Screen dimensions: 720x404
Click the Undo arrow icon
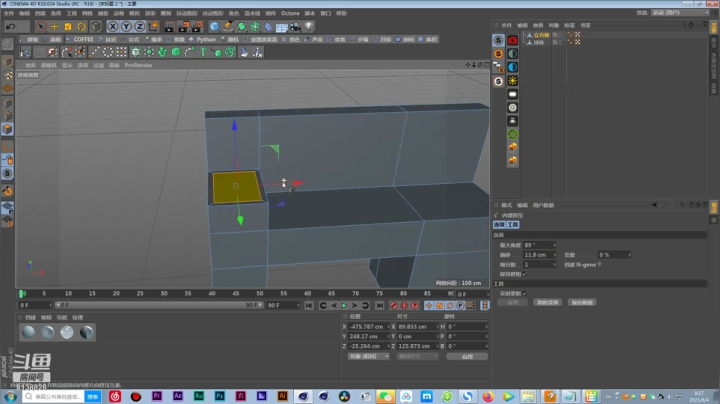pyautogui.click(x=11, y=27)
